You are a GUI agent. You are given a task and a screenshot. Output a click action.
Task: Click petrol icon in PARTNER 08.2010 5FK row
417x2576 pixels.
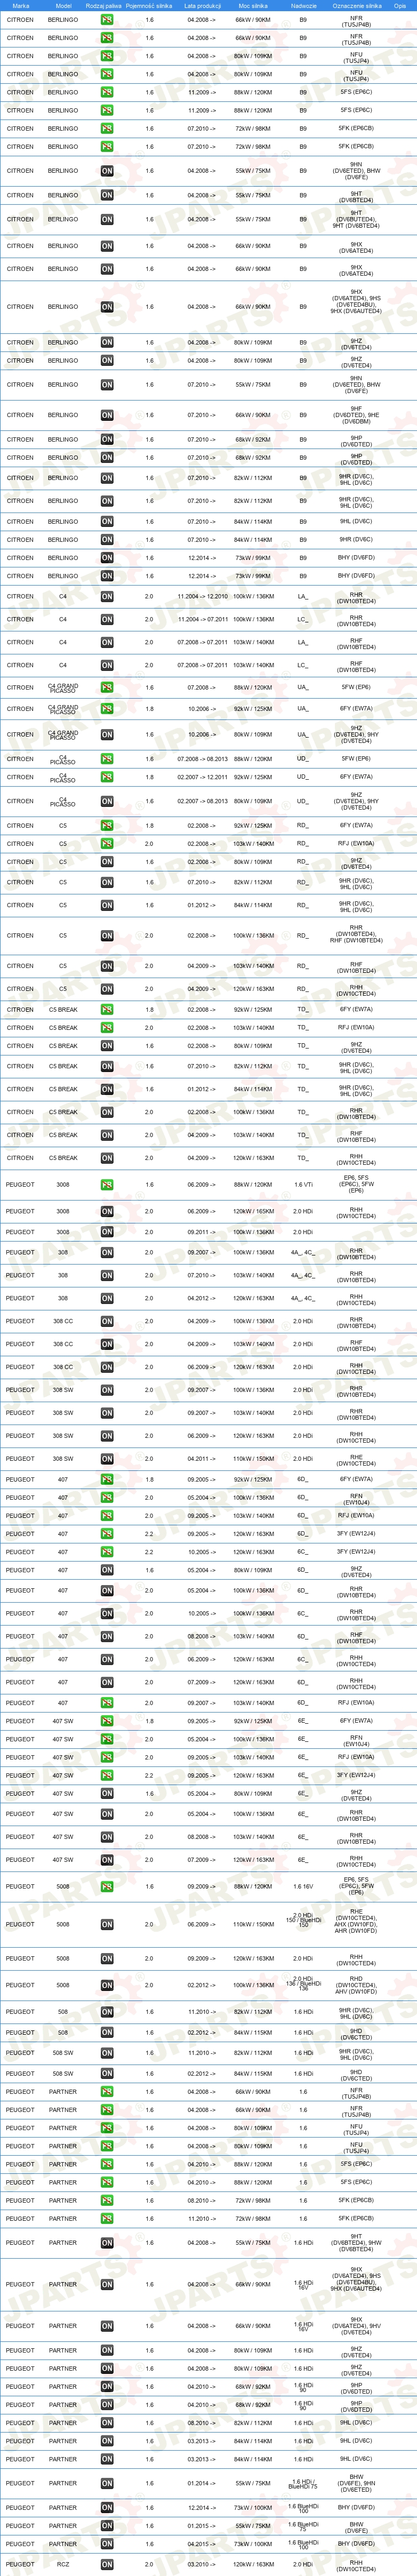[107, 2201]
